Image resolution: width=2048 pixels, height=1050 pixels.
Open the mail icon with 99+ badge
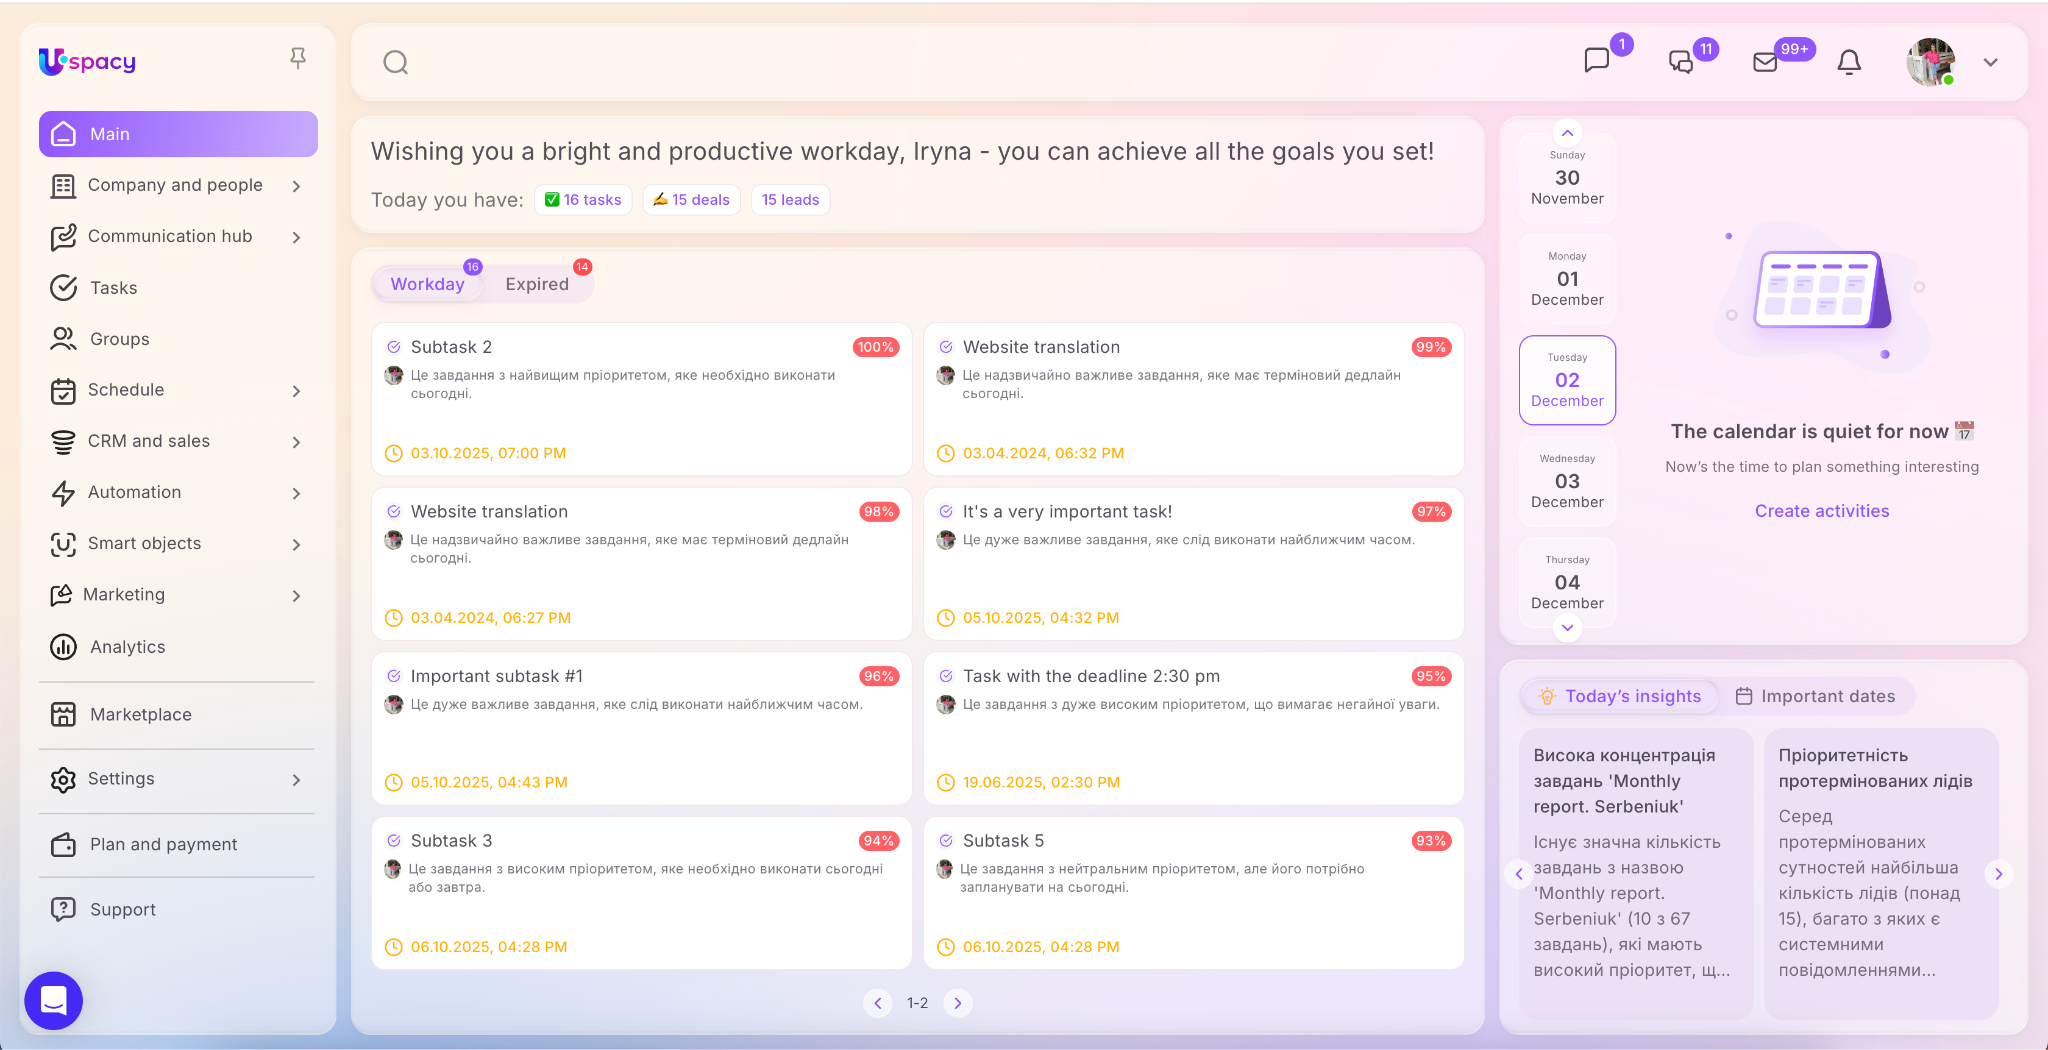(x=1765, y=62)
